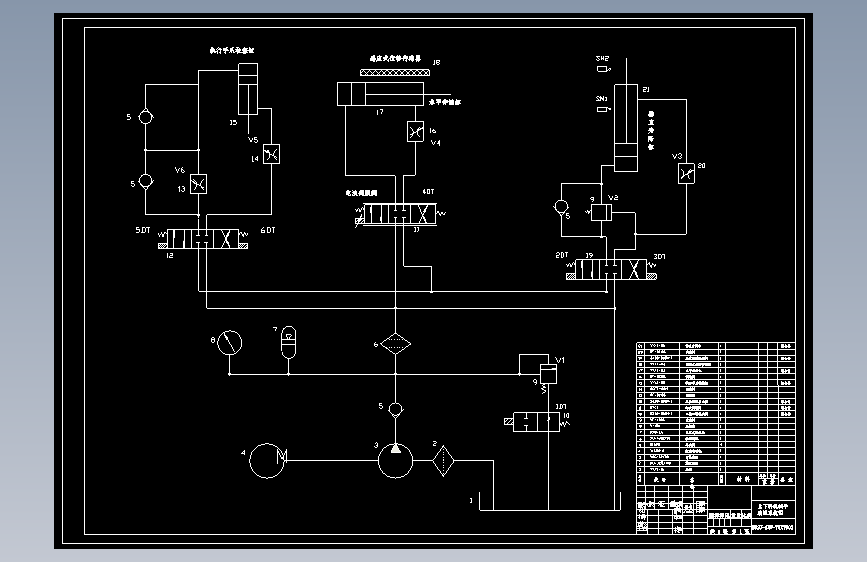Click the check valve left of V2
The image size is (867, 562).
[561, 207]
